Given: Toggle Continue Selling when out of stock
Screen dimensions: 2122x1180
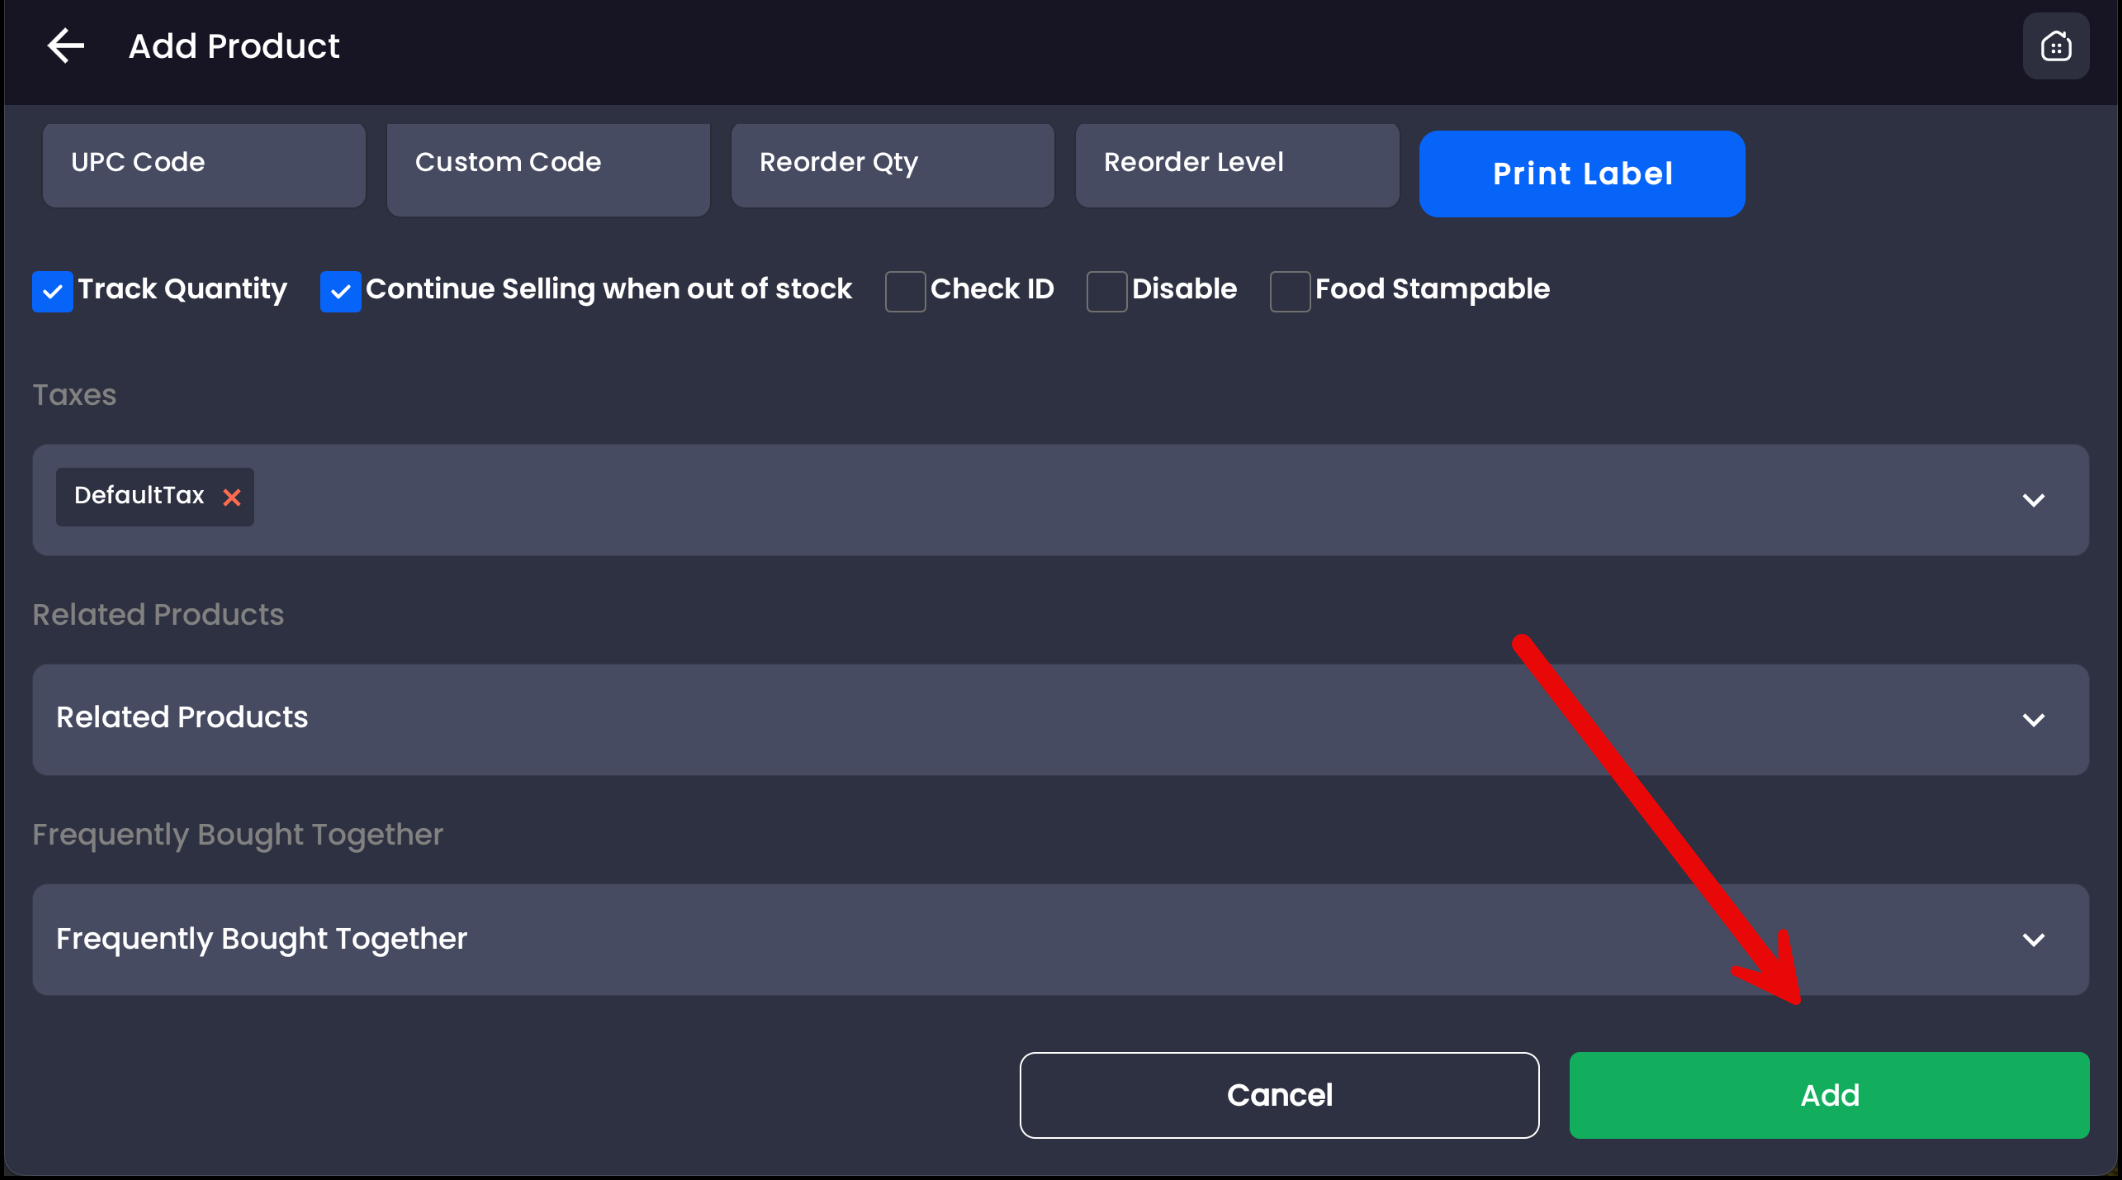Looking at the screenshot, I should point(340,291).
